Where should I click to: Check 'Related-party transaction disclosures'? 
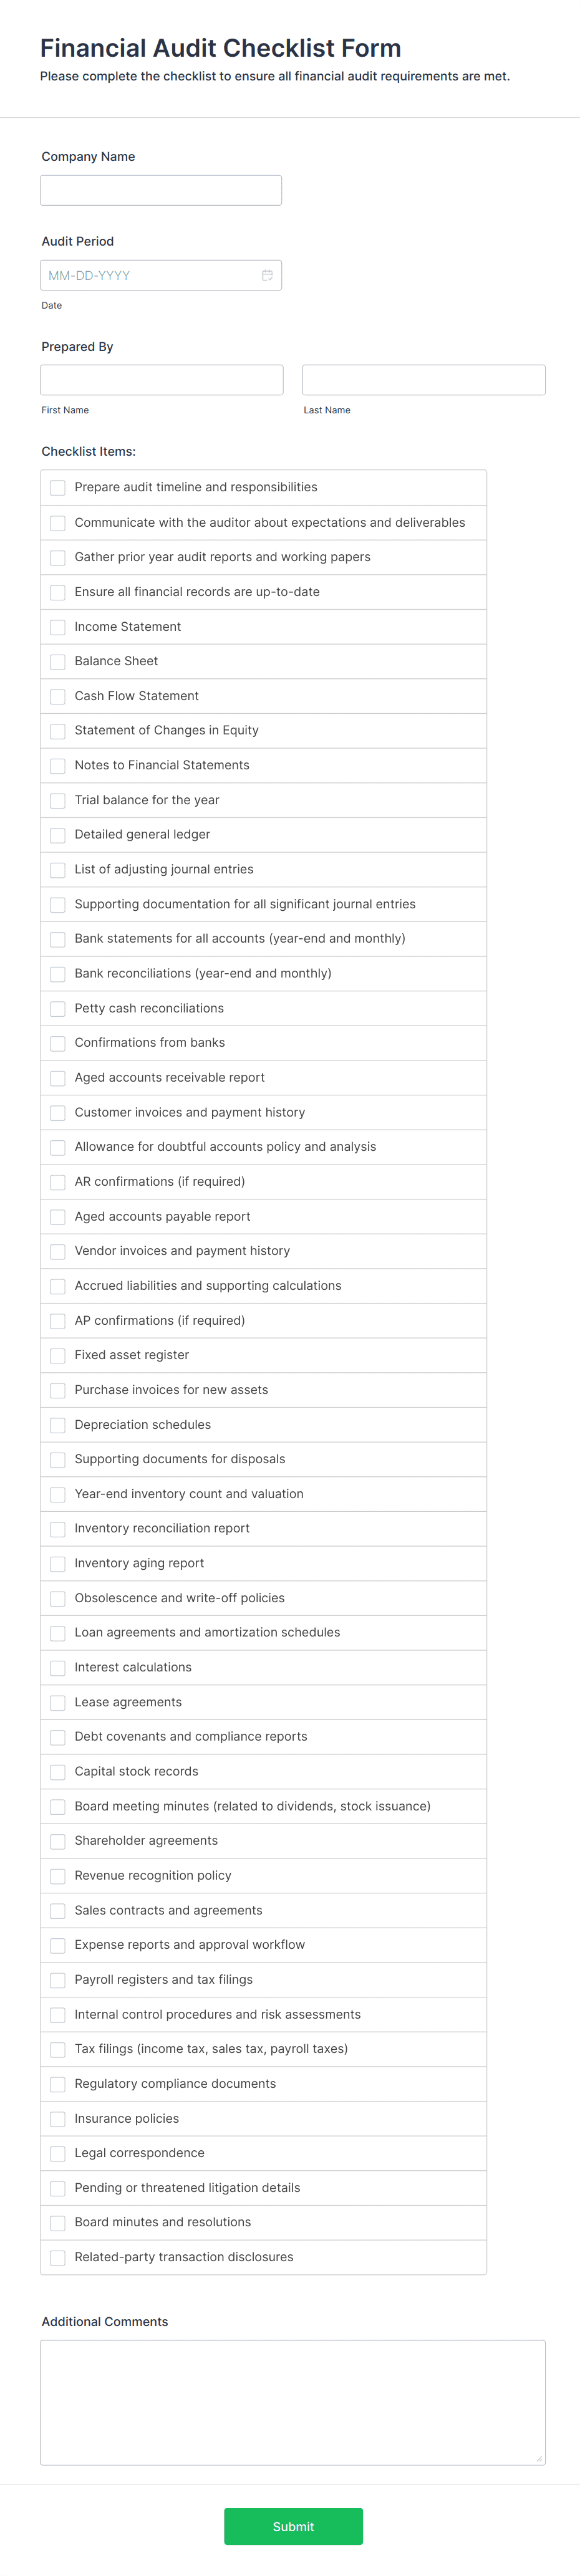pos(57,2257)
